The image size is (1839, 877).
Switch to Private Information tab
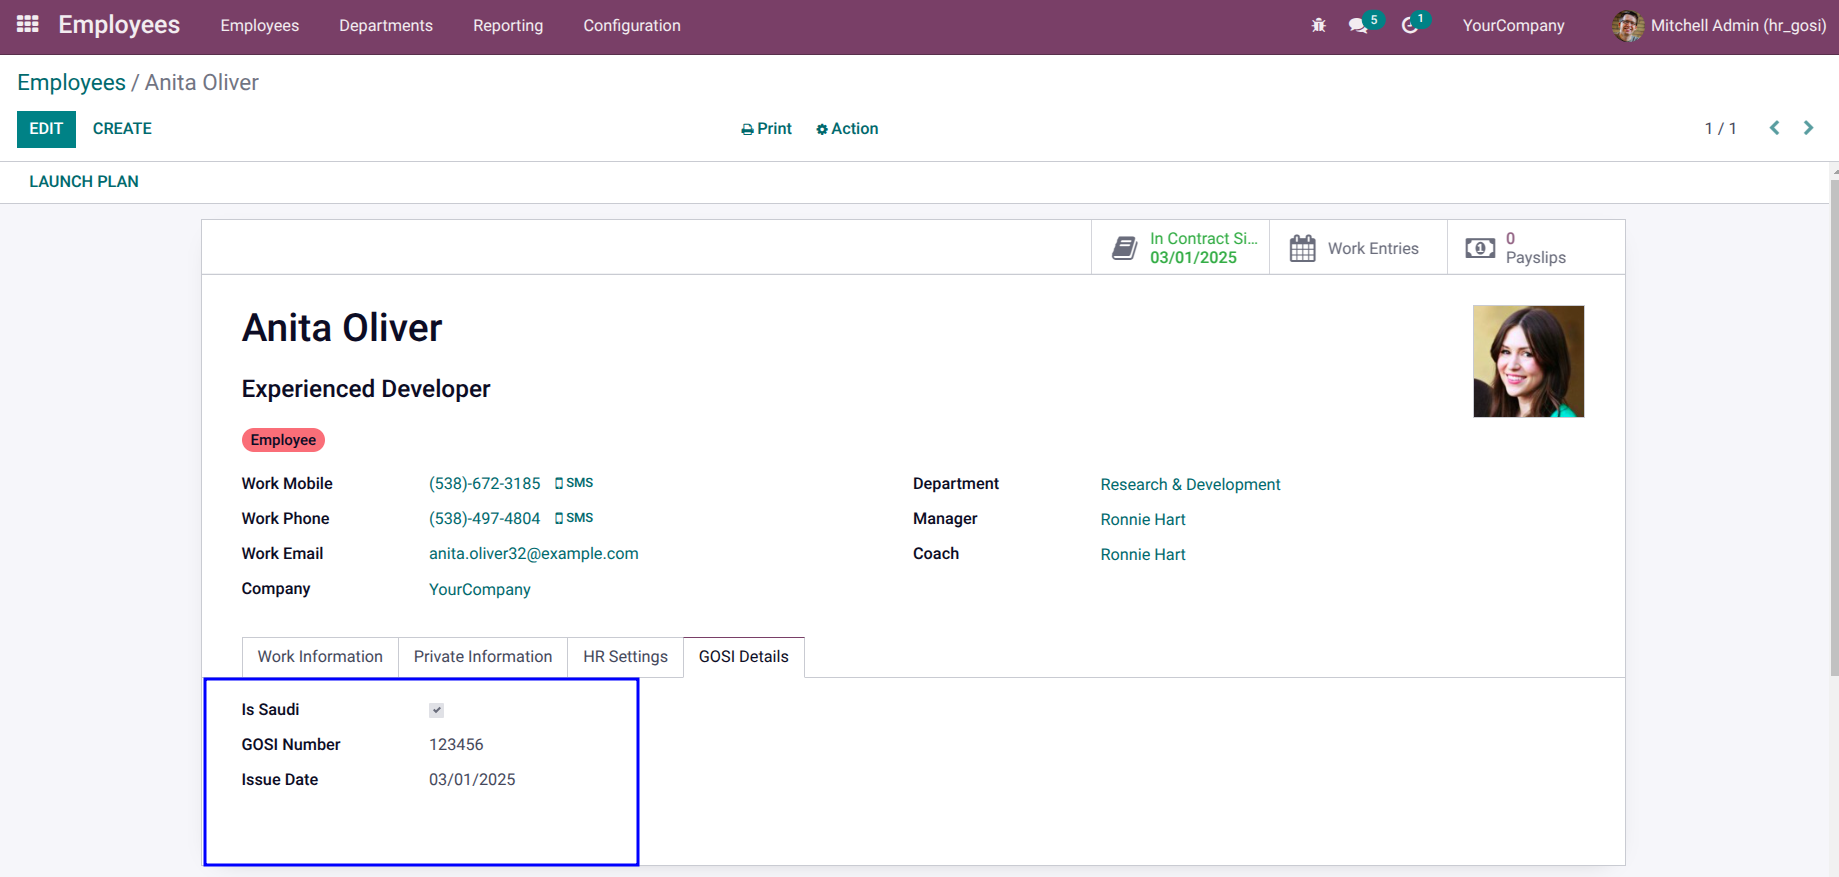483,657
